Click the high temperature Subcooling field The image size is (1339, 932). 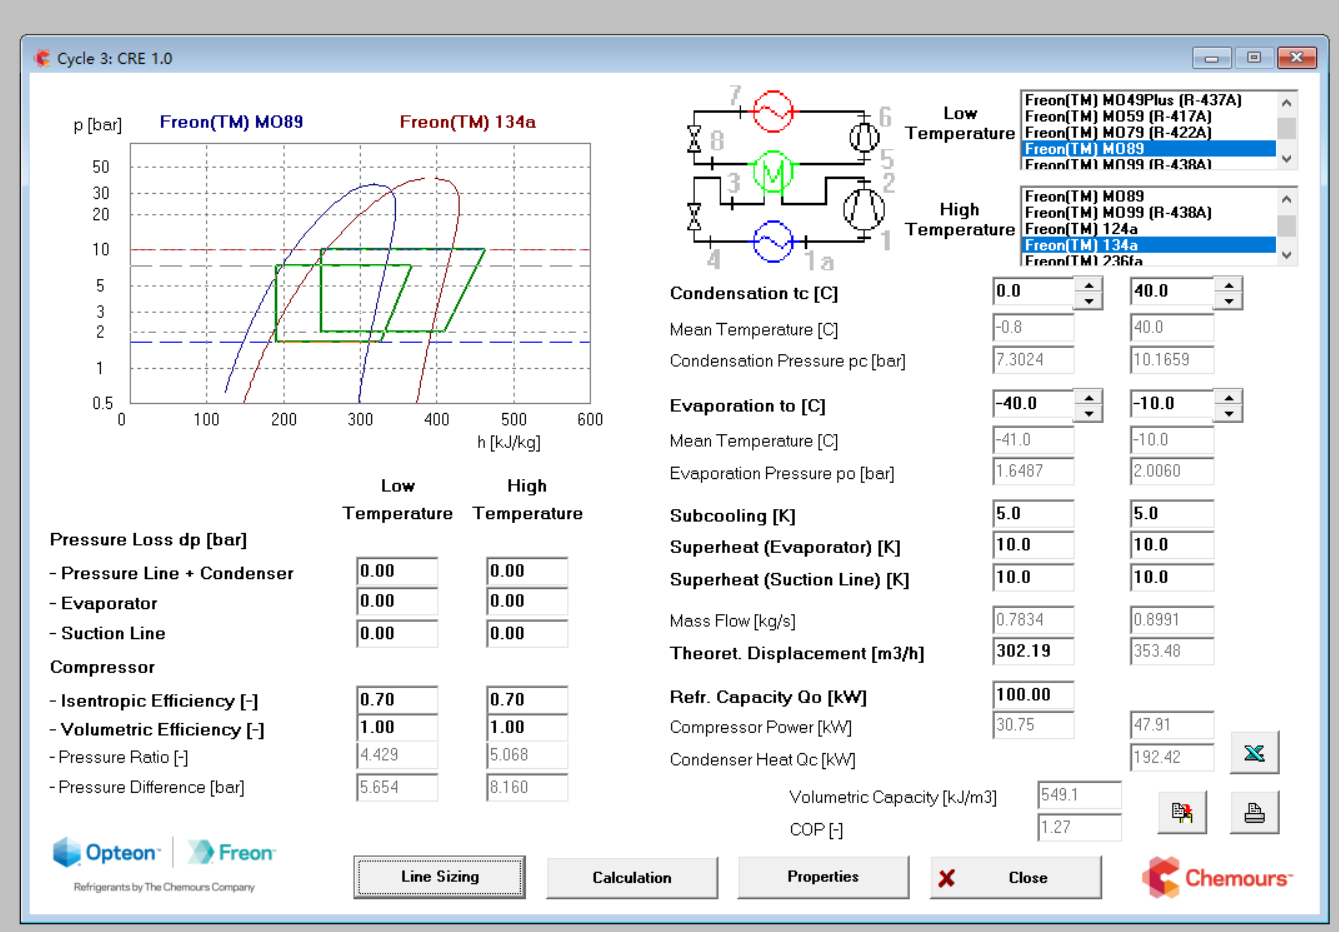pyautogui.click(x=1172, y=514)
